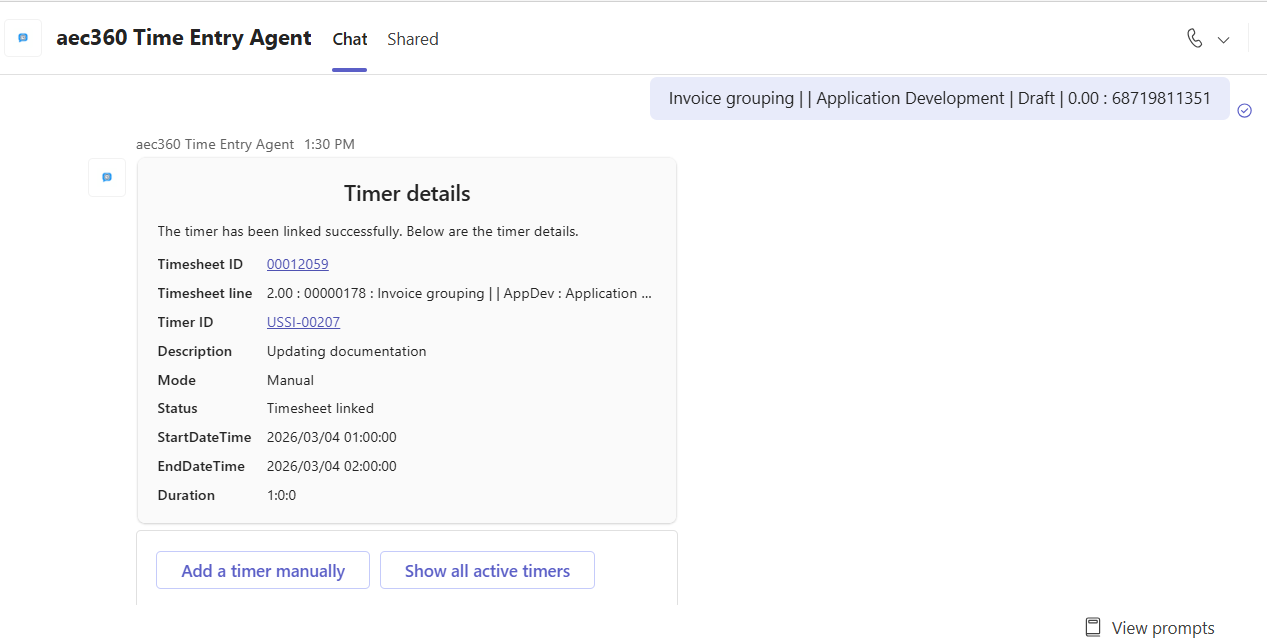Click the 1:30 PM message timestamp

point(329,144)
